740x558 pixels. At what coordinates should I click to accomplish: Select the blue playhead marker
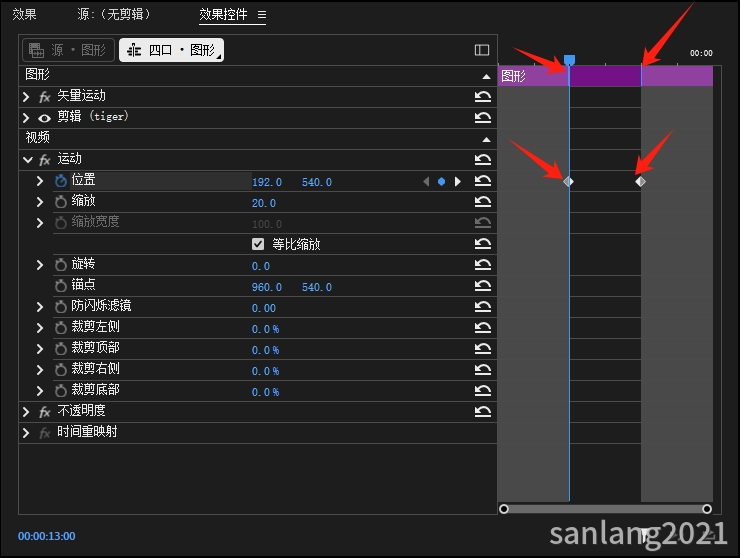point(569,60)
